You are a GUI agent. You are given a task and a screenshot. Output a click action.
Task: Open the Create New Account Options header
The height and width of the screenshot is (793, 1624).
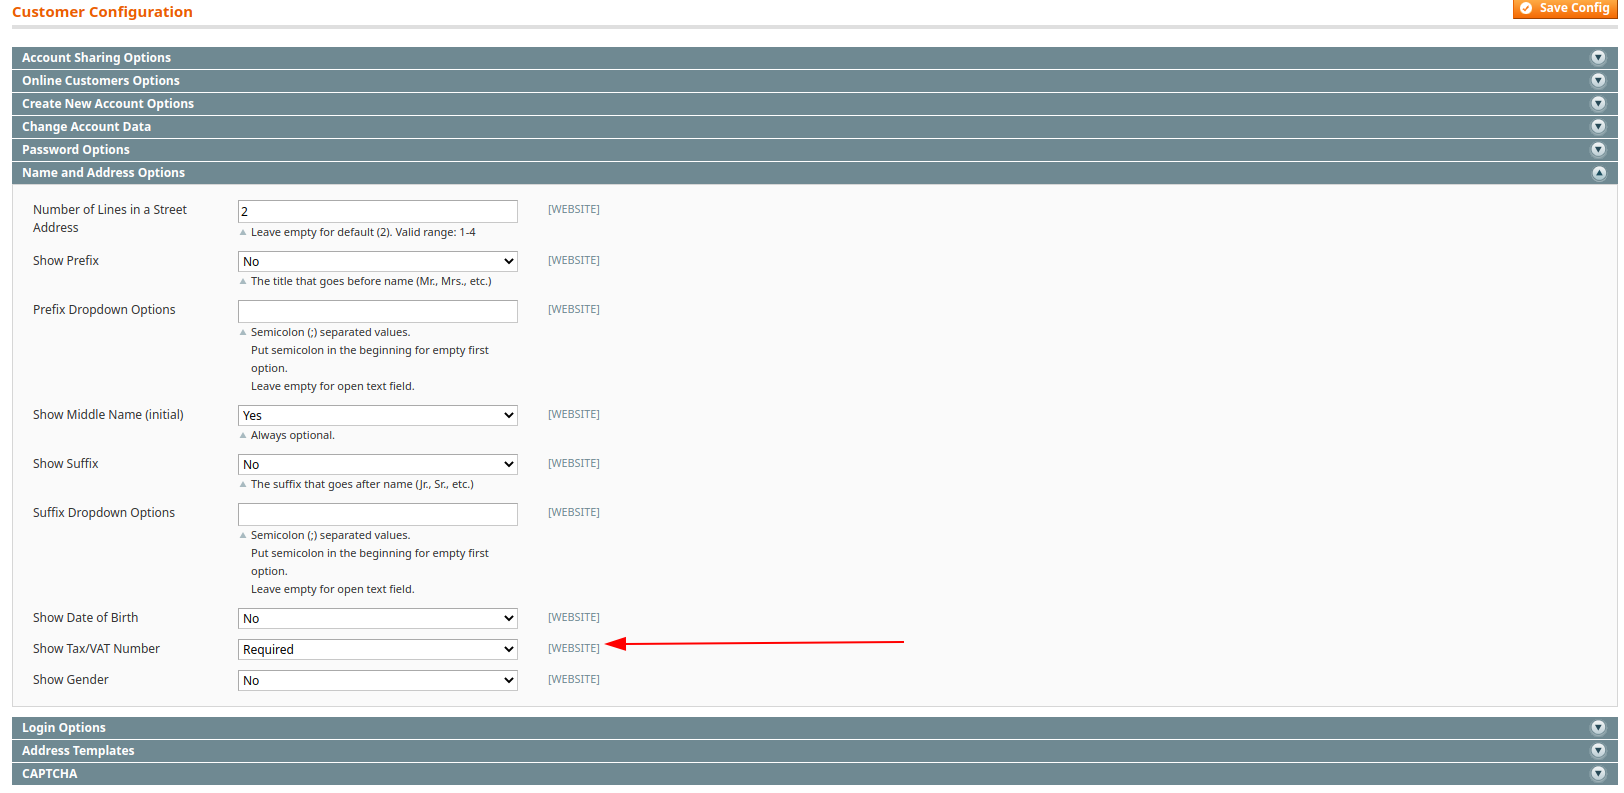pos(814,104)
